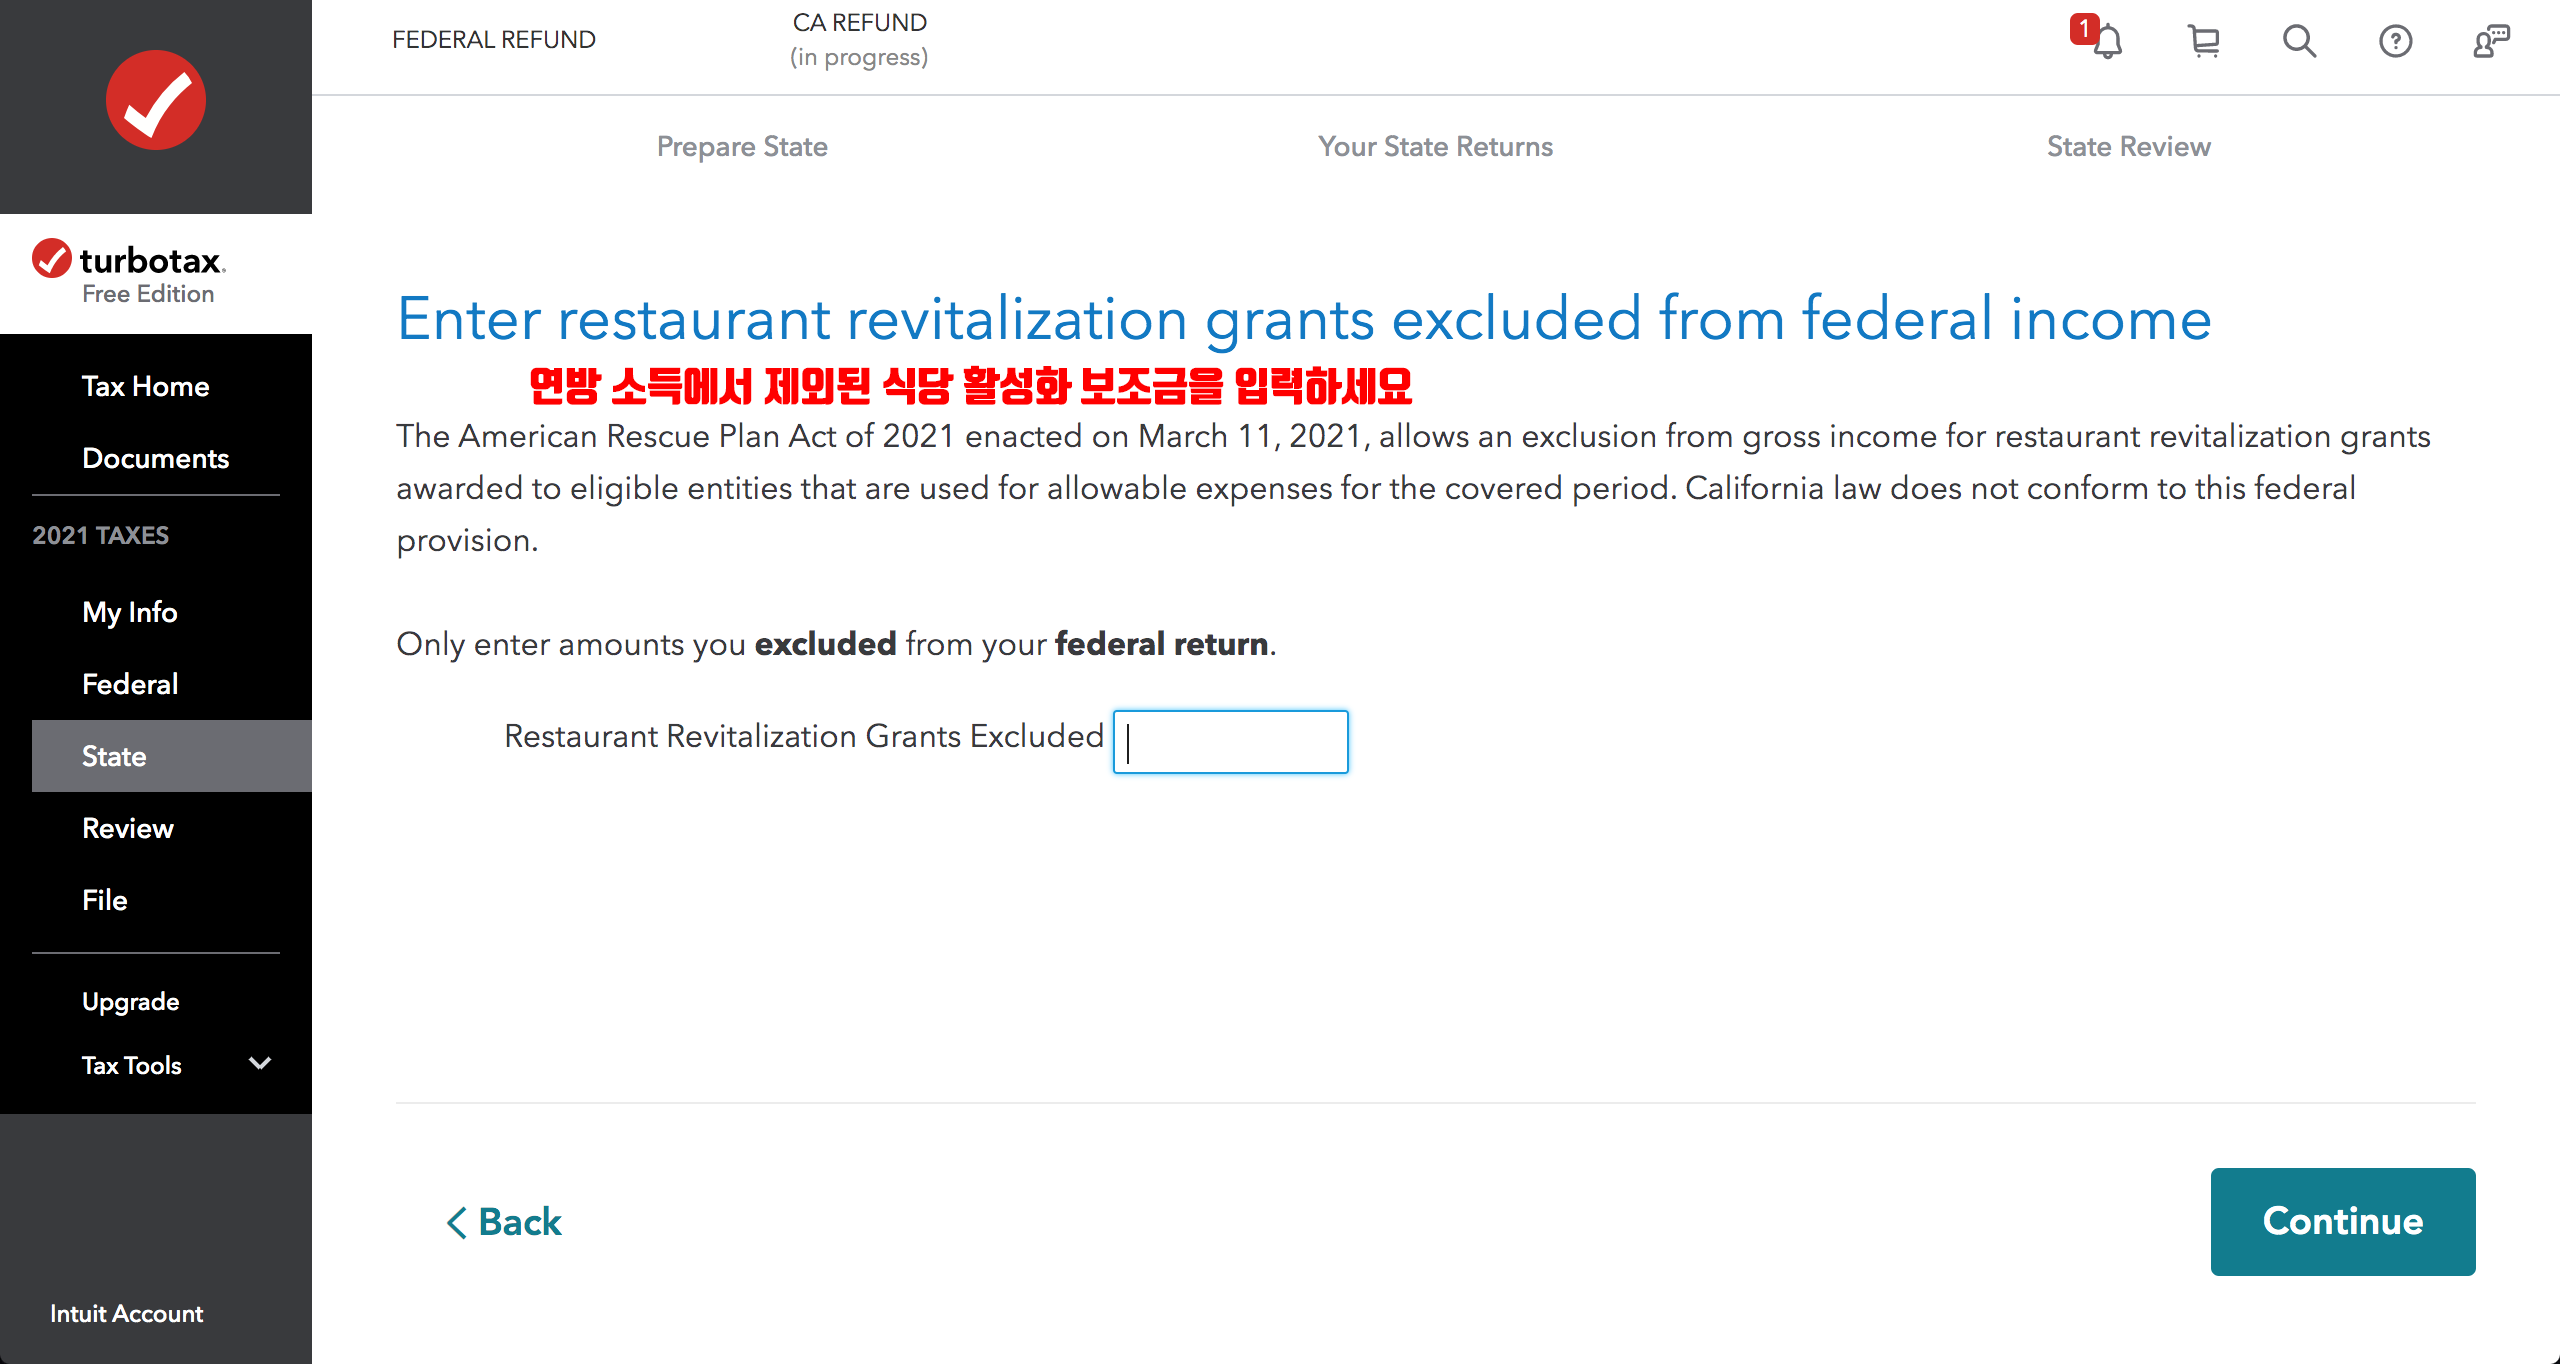Click the TurboTax Free Edition logo
Image resolution: width=2560 pixels, height=1364 pixels.
[x=129, y=272]
